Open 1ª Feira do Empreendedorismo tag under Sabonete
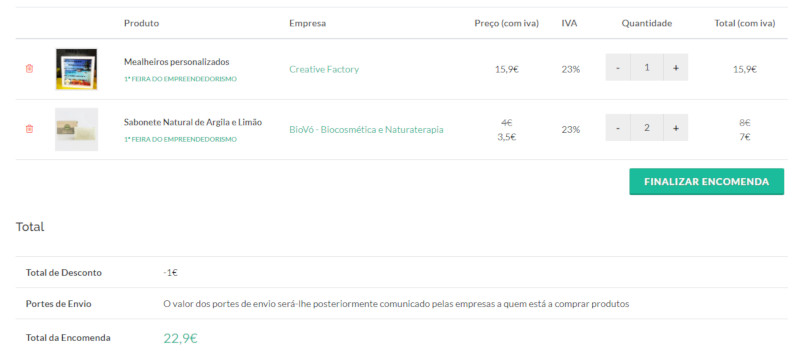Screen dimensions: 800x364 pyautogui.click(x=180, y=139)
